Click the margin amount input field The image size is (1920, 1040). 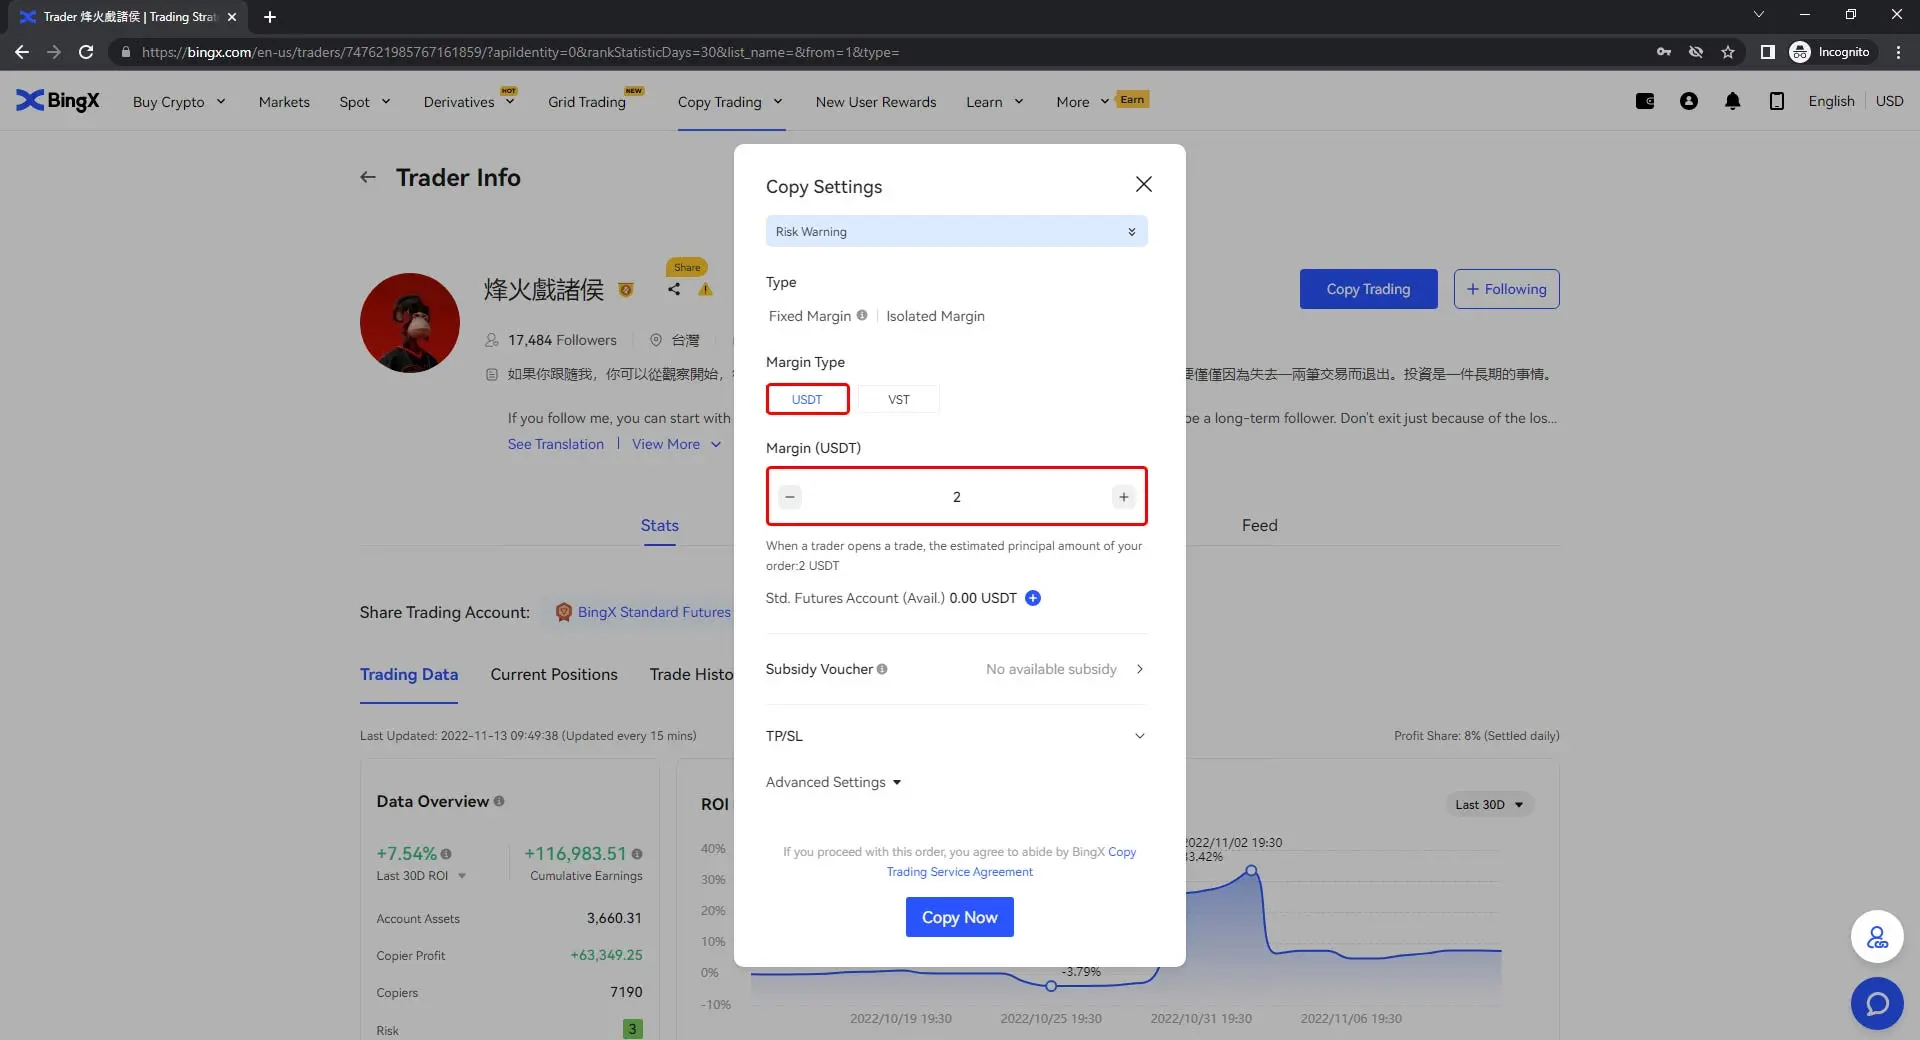coord(957,497)
